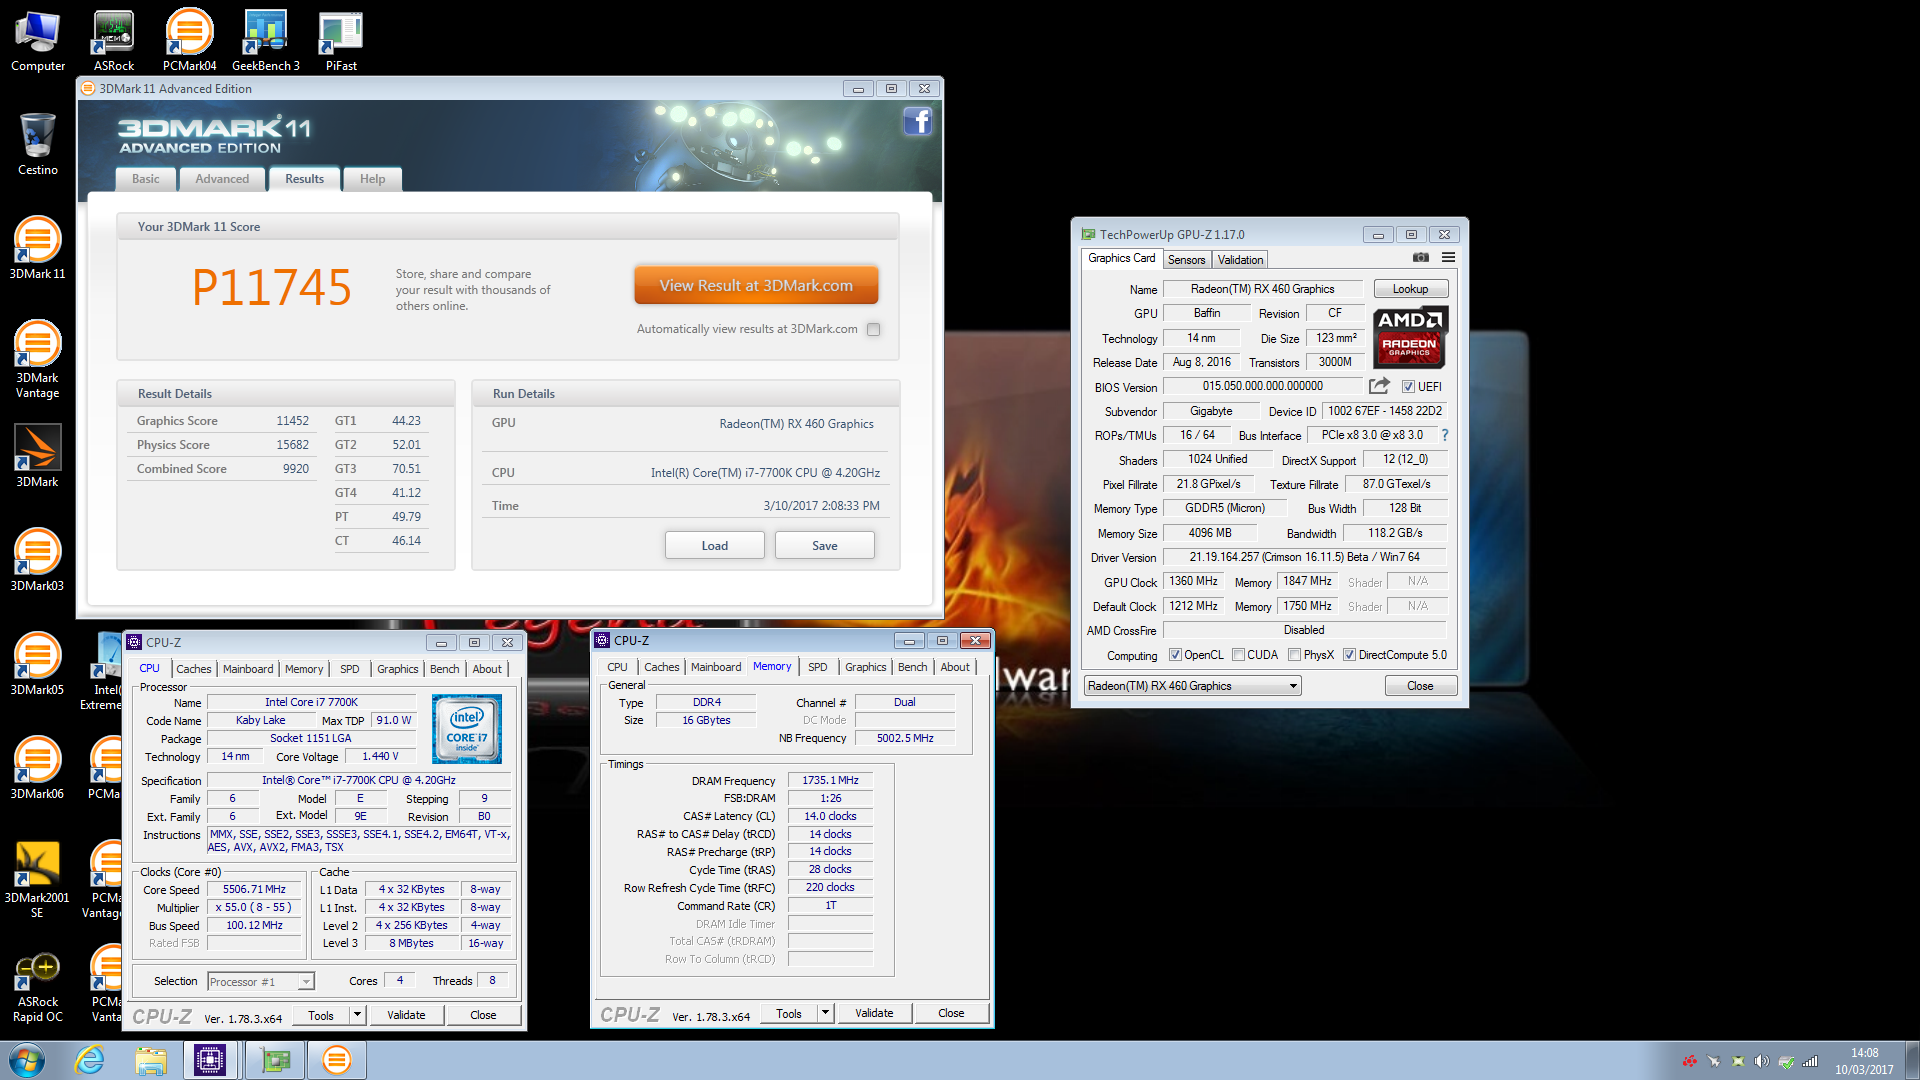Open the GPU-Z hamburger menu icon

(x=1447, y=258)
